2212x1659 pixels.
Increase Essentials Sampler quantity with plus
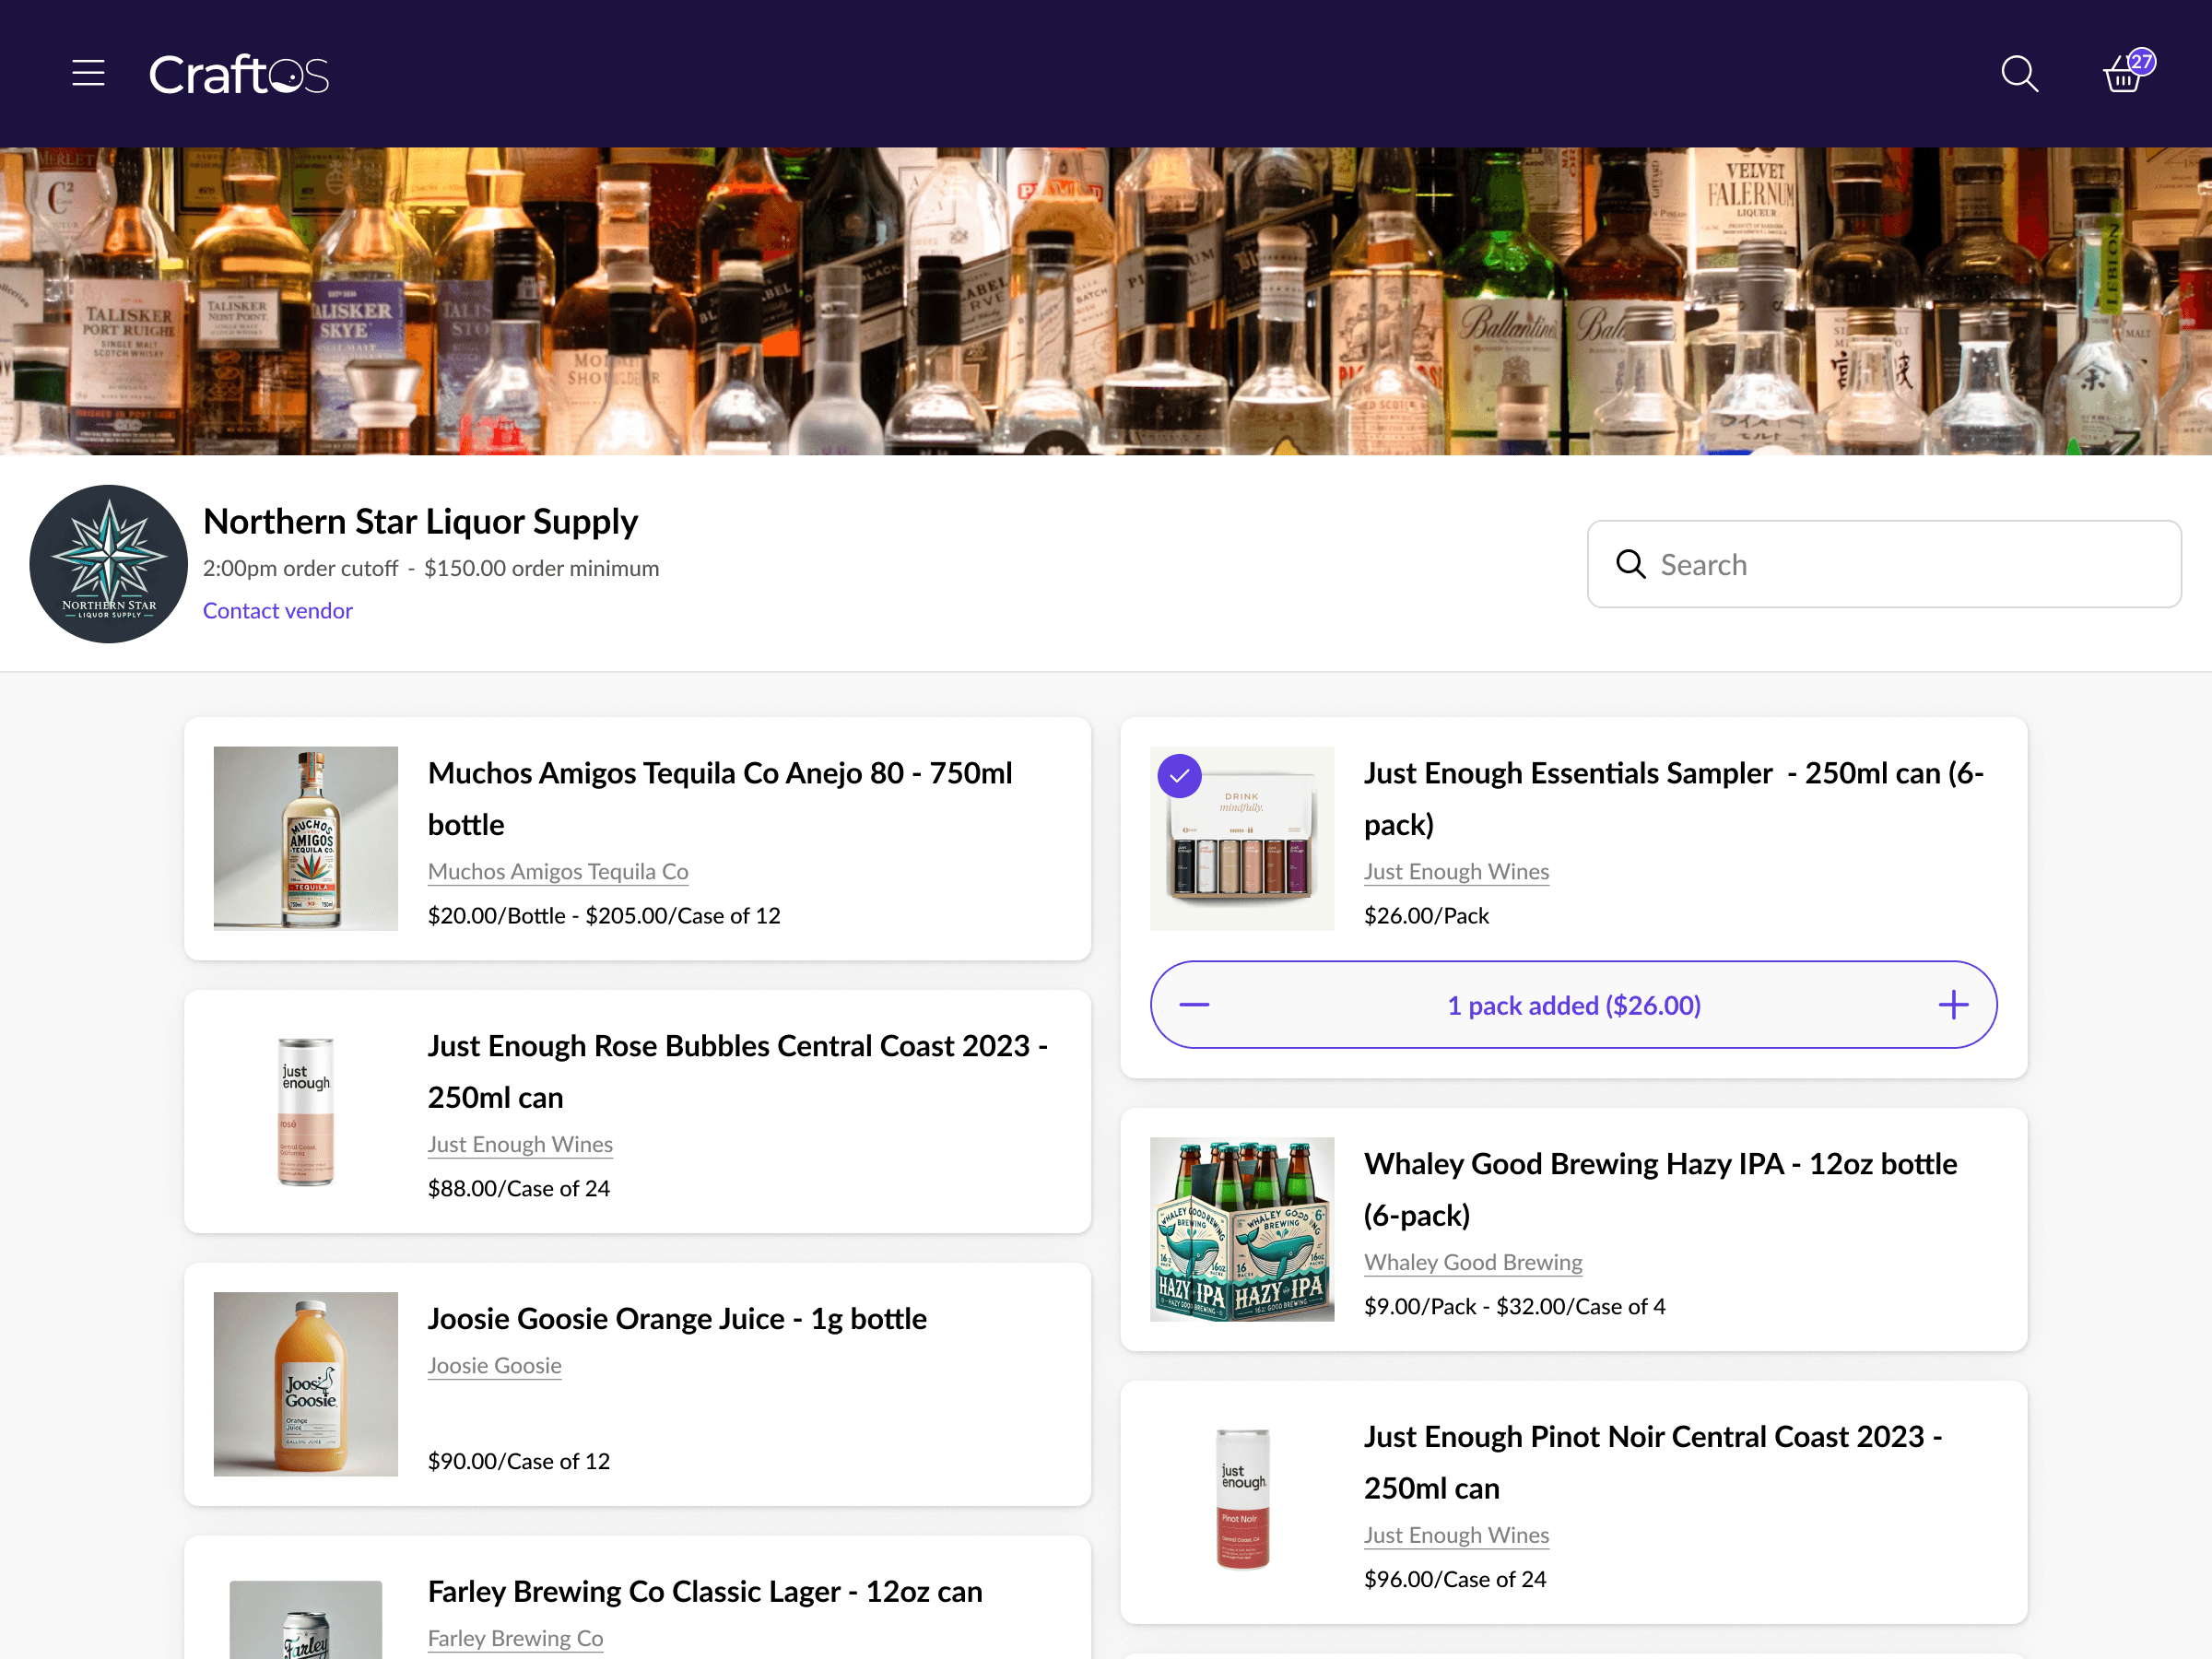coord(1952,1005)
